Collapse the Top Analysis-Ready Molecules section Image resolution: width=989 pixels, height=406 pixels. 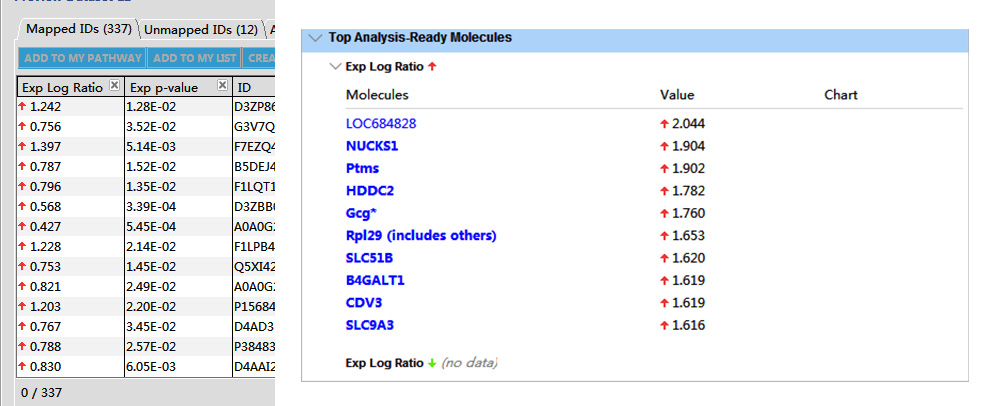(x=316, y=38)
